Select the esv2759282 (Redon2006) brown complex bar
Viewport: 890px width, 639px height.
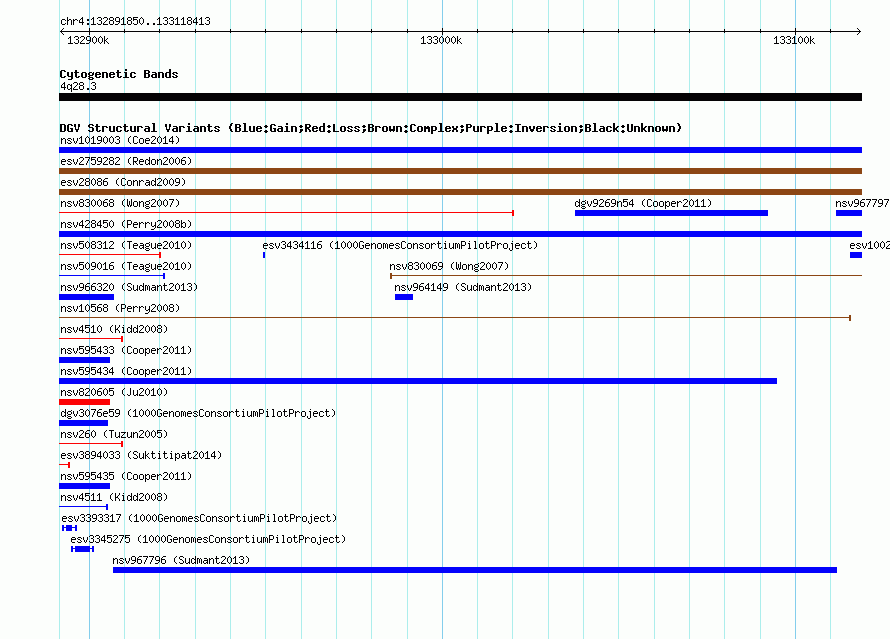(x=460, y=171)
